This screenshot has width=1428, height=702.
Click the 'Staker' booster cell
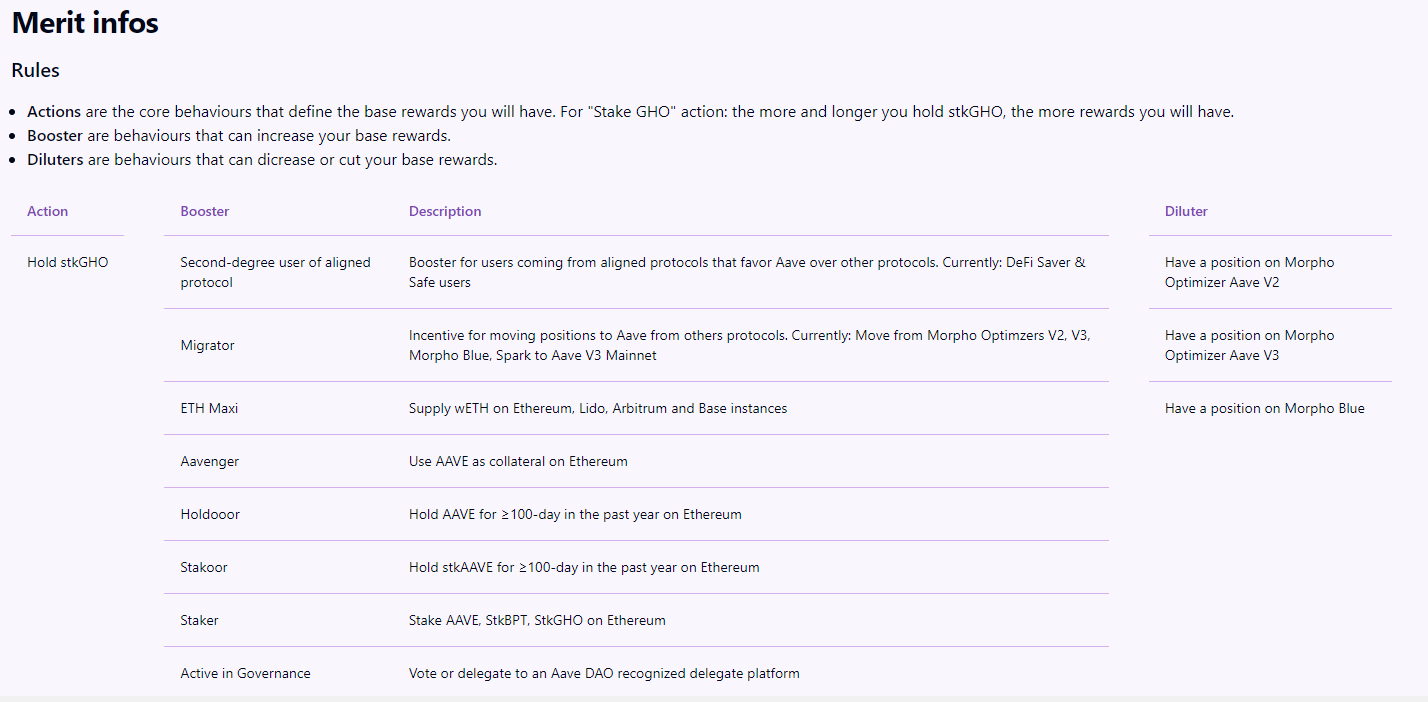pyautogui.click(x=199, y=620)
